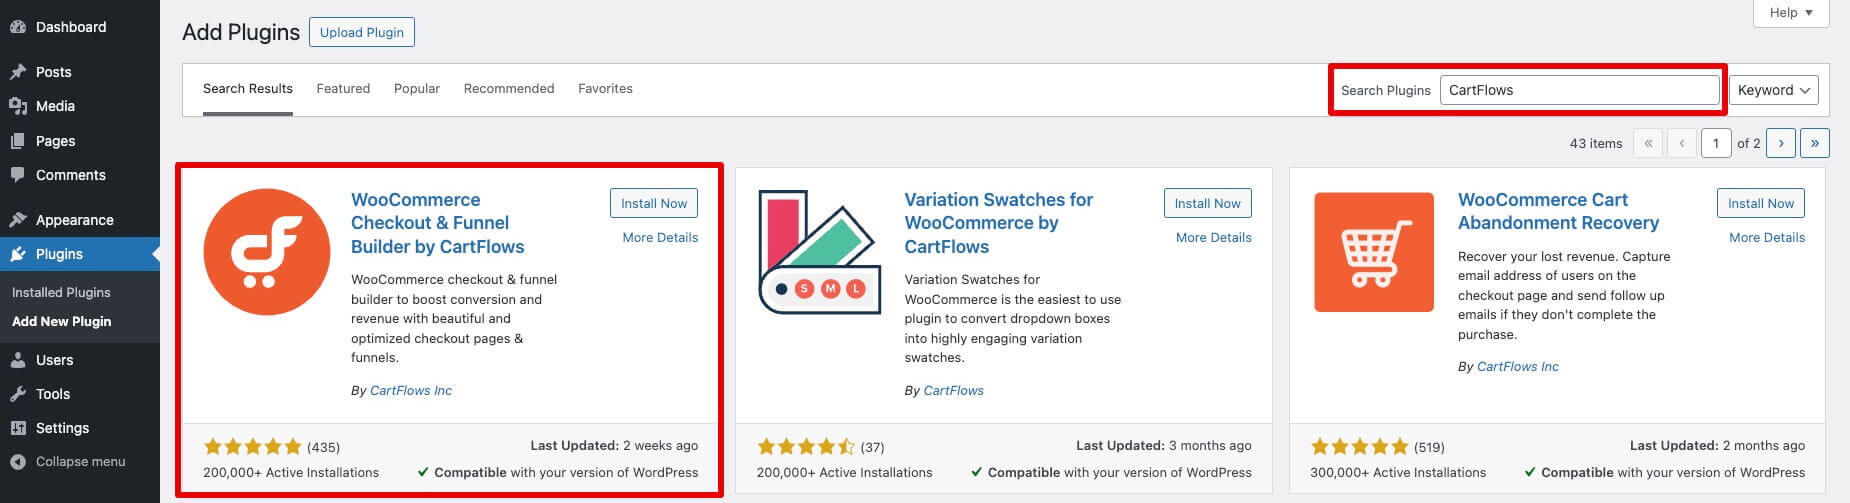1850x503 pixels.
Task: Click the Cart Abandonment Recovery cart logo
Action: pos(1374,252)
